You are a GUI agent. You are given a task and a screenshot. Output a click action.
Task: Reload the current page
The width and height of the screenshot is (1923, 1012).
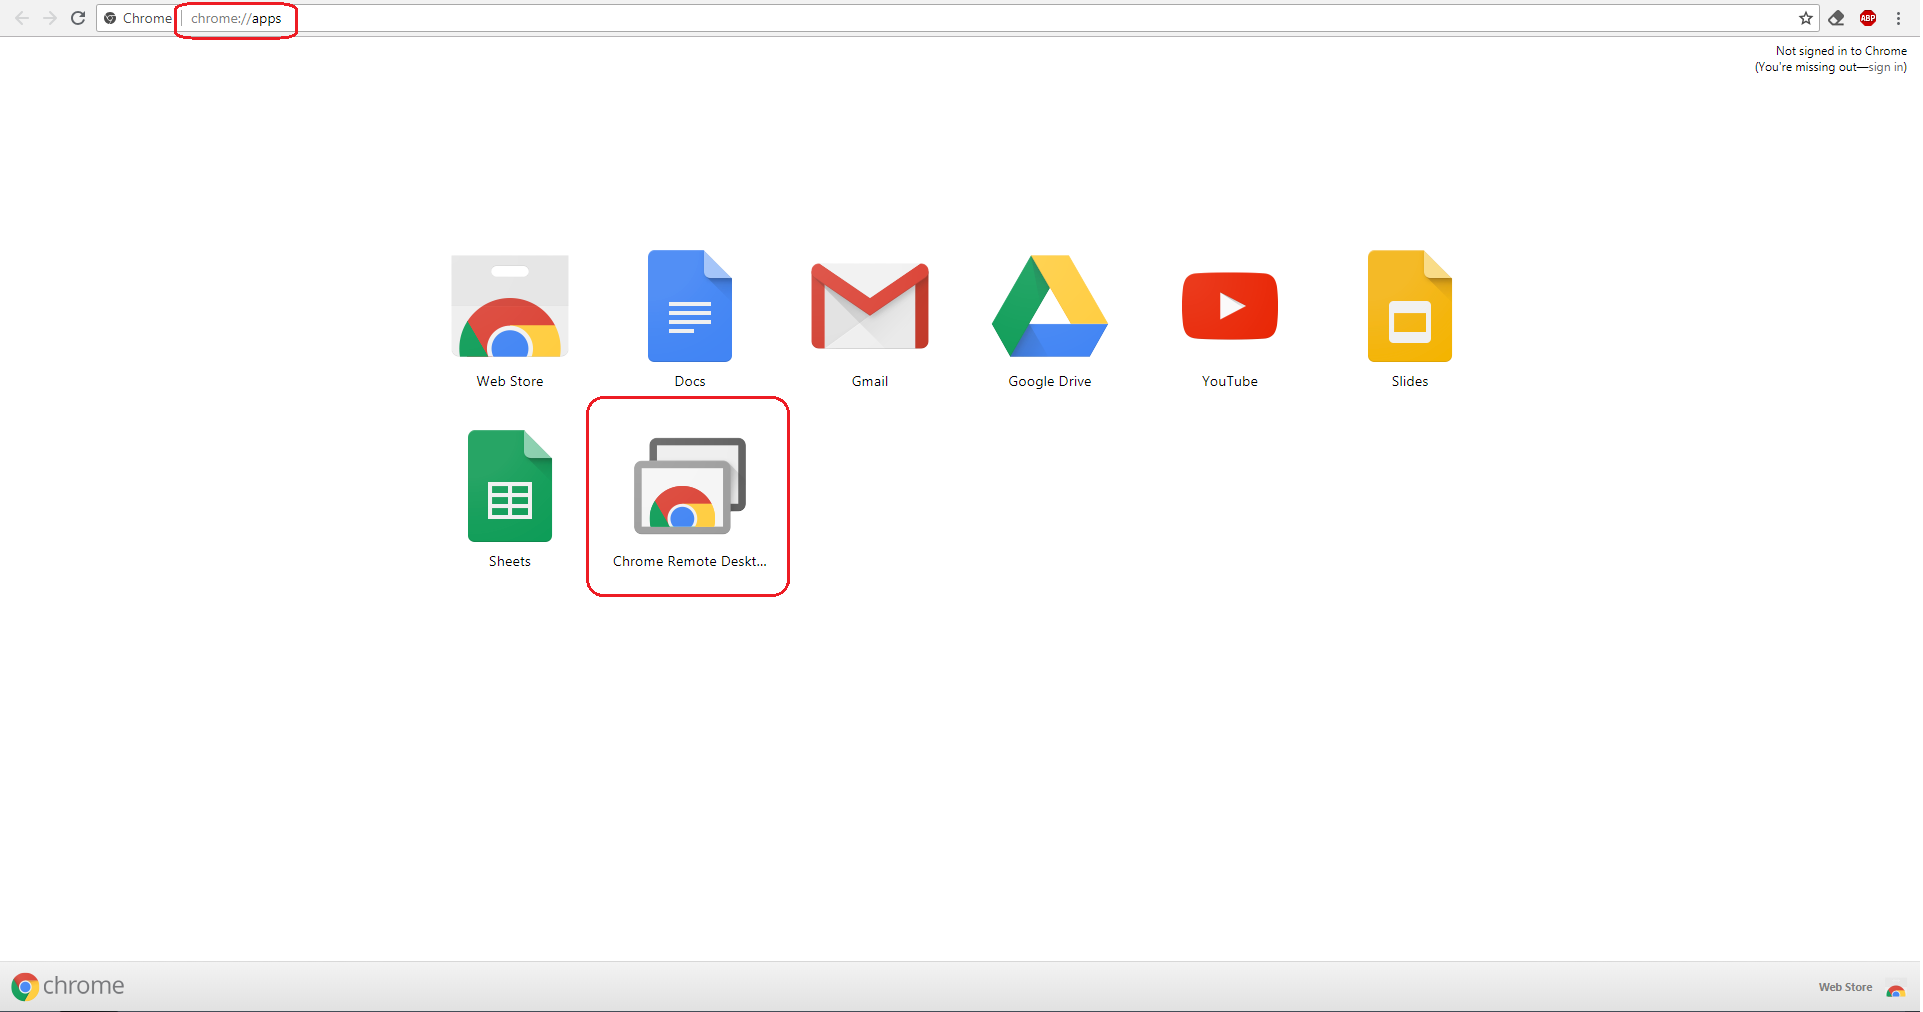[x=78, y=18]
